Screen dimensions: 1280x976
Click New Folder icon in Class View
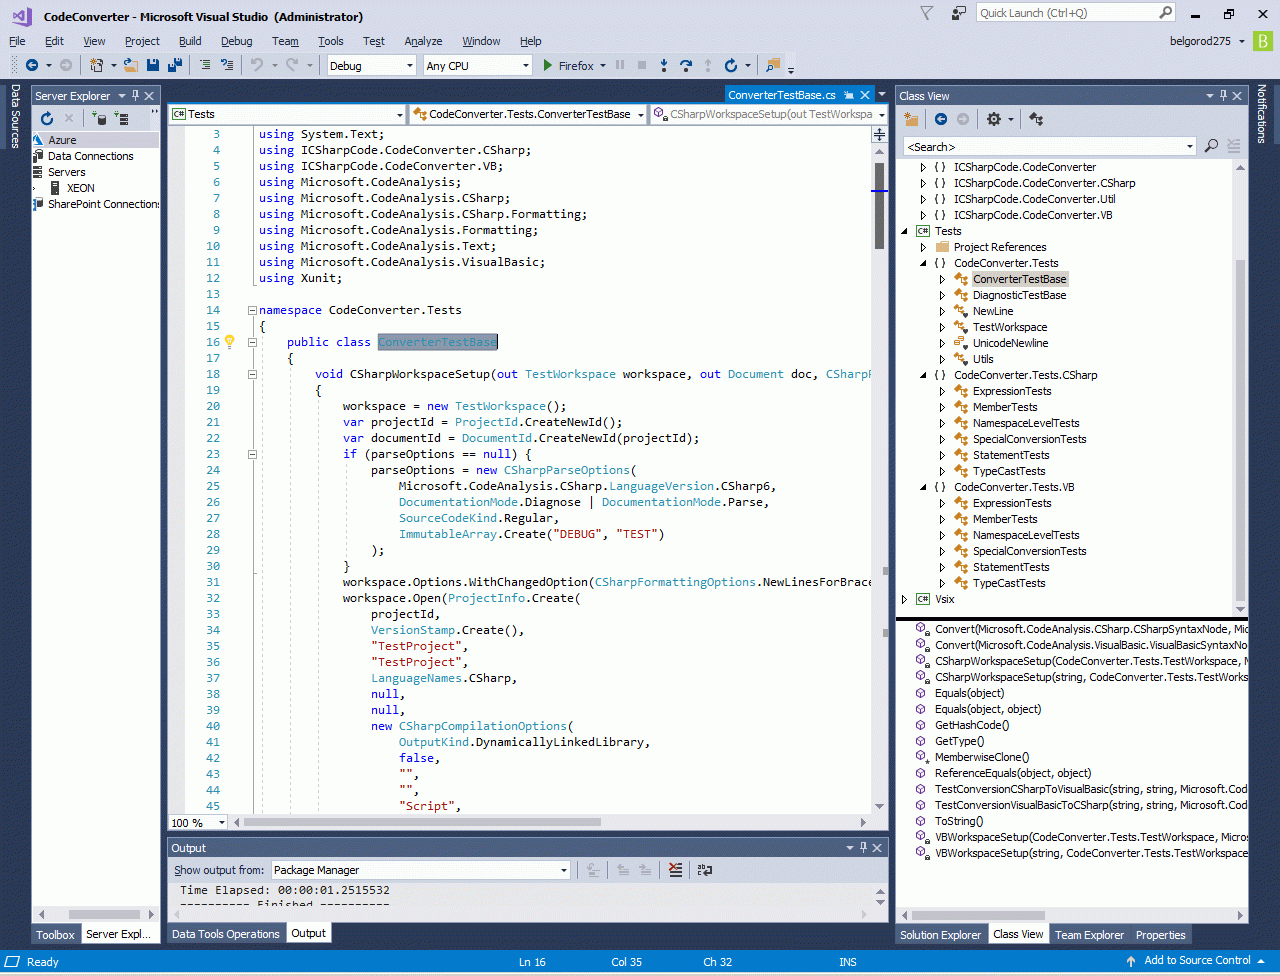pyautogui.click(x=911, y=119)
